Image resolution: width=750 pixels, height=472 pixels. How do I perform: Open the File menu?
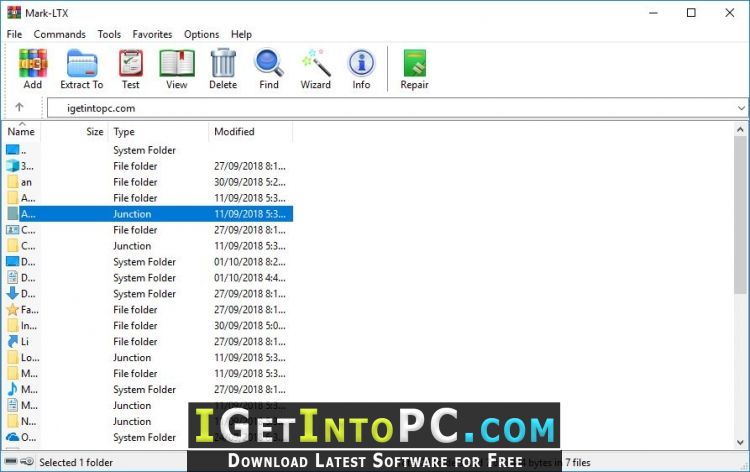(x=14, y=34)
